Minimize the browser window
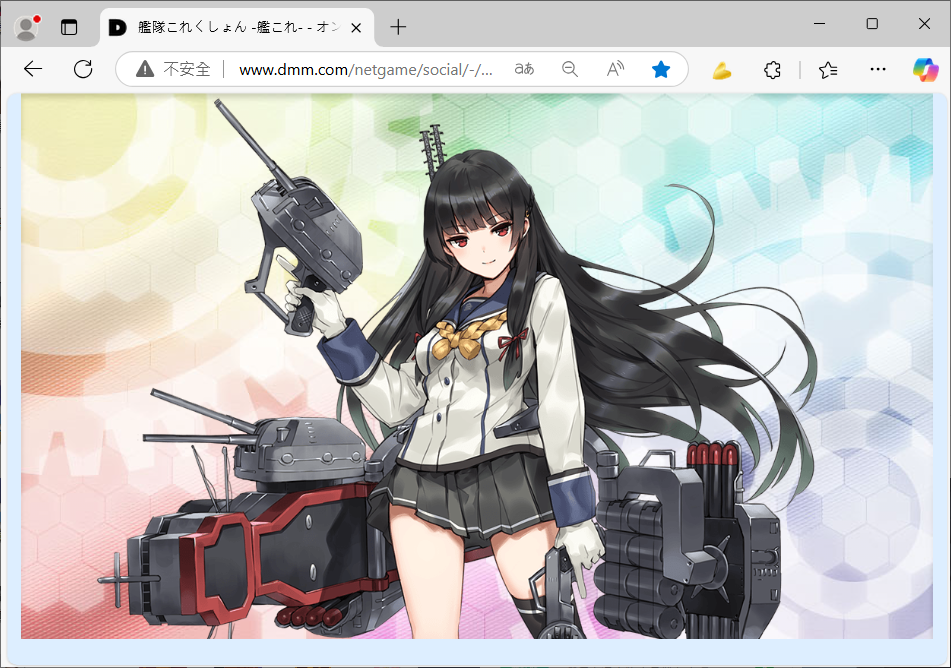951x668 pixels. point(819,24)
